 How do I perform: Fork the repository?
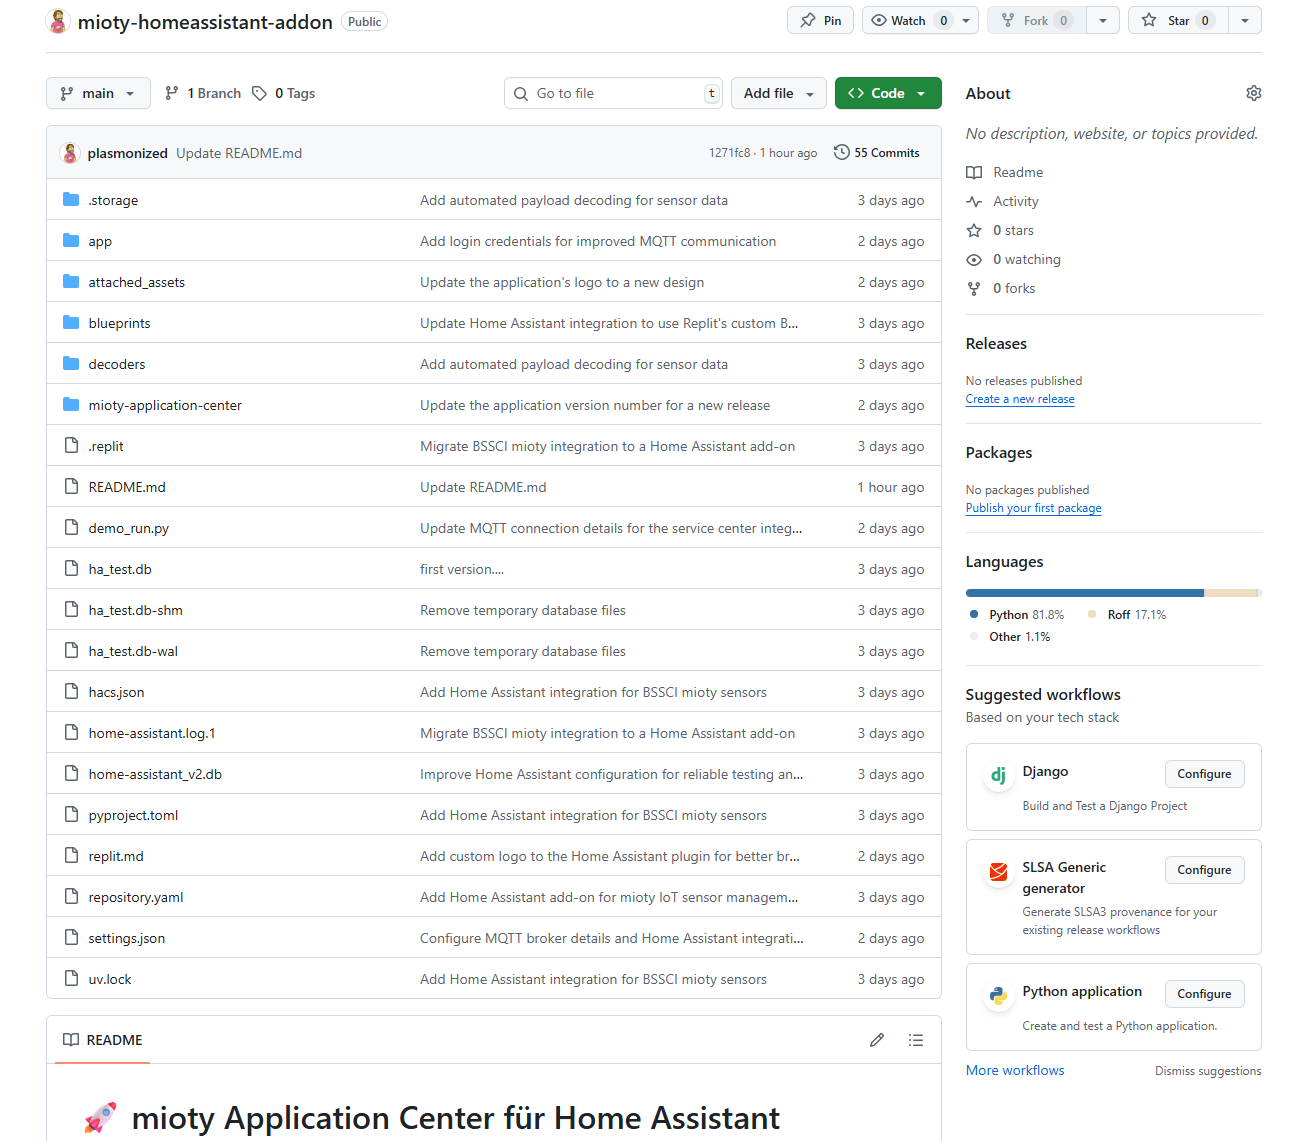[1037, 20]
